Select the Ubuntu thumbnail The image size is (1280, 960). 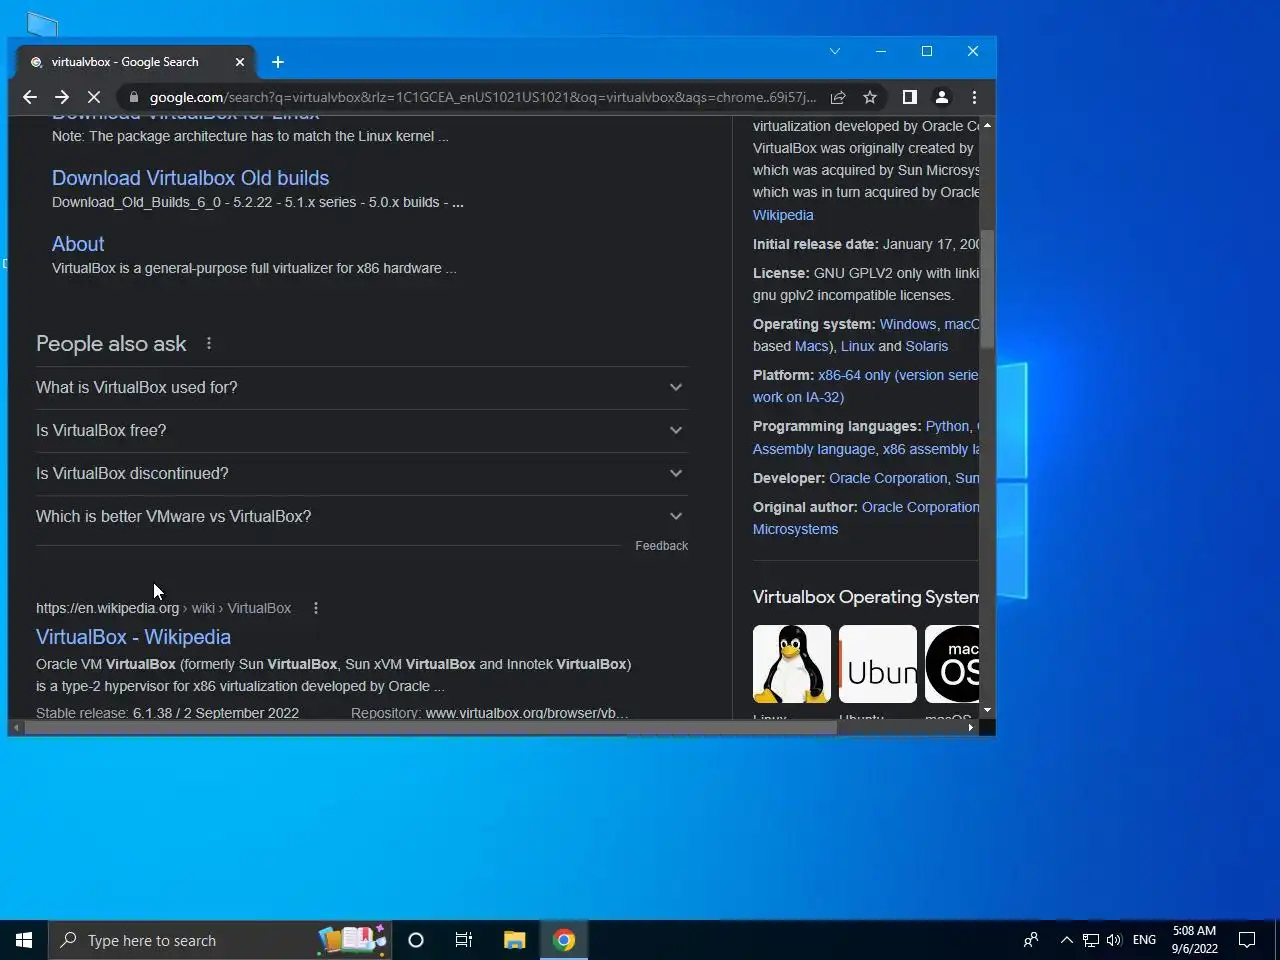[x=878, y=664]
